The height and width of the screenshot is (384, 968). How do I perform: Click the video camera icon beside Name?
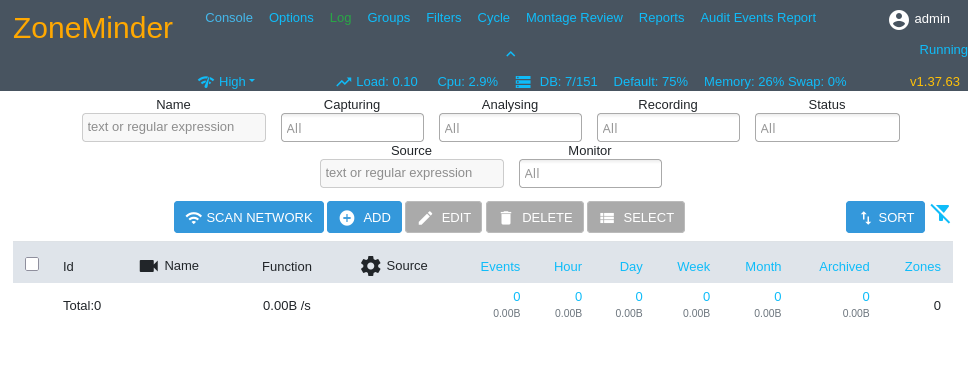click(149, 266)
